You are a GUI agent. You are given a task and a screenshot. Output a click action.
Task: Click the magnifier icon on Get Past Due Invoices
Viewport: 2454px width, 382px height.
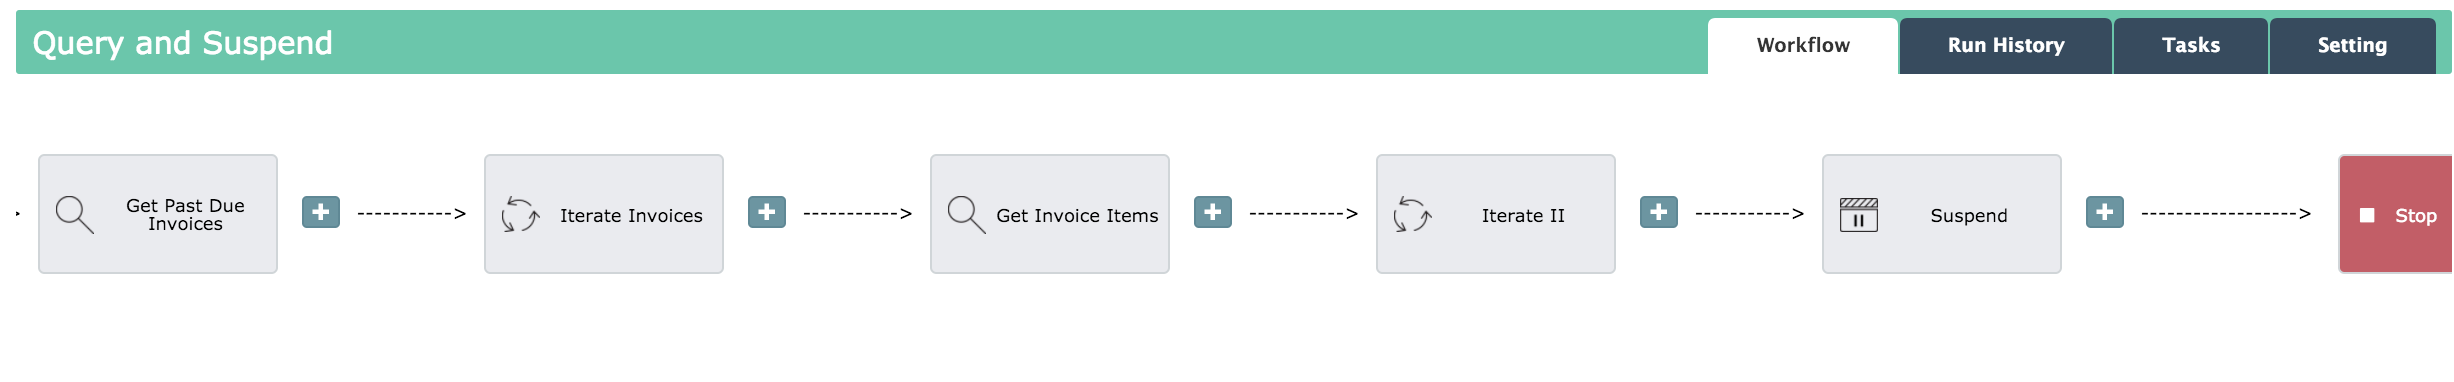(75, 215)
